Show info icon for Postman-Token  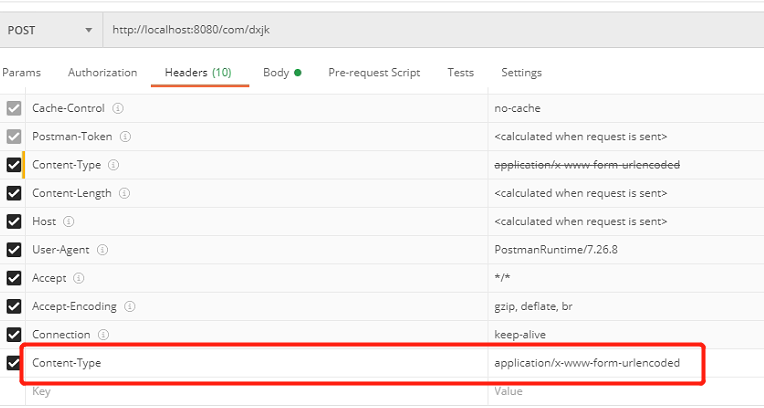(x=125, y=136)
